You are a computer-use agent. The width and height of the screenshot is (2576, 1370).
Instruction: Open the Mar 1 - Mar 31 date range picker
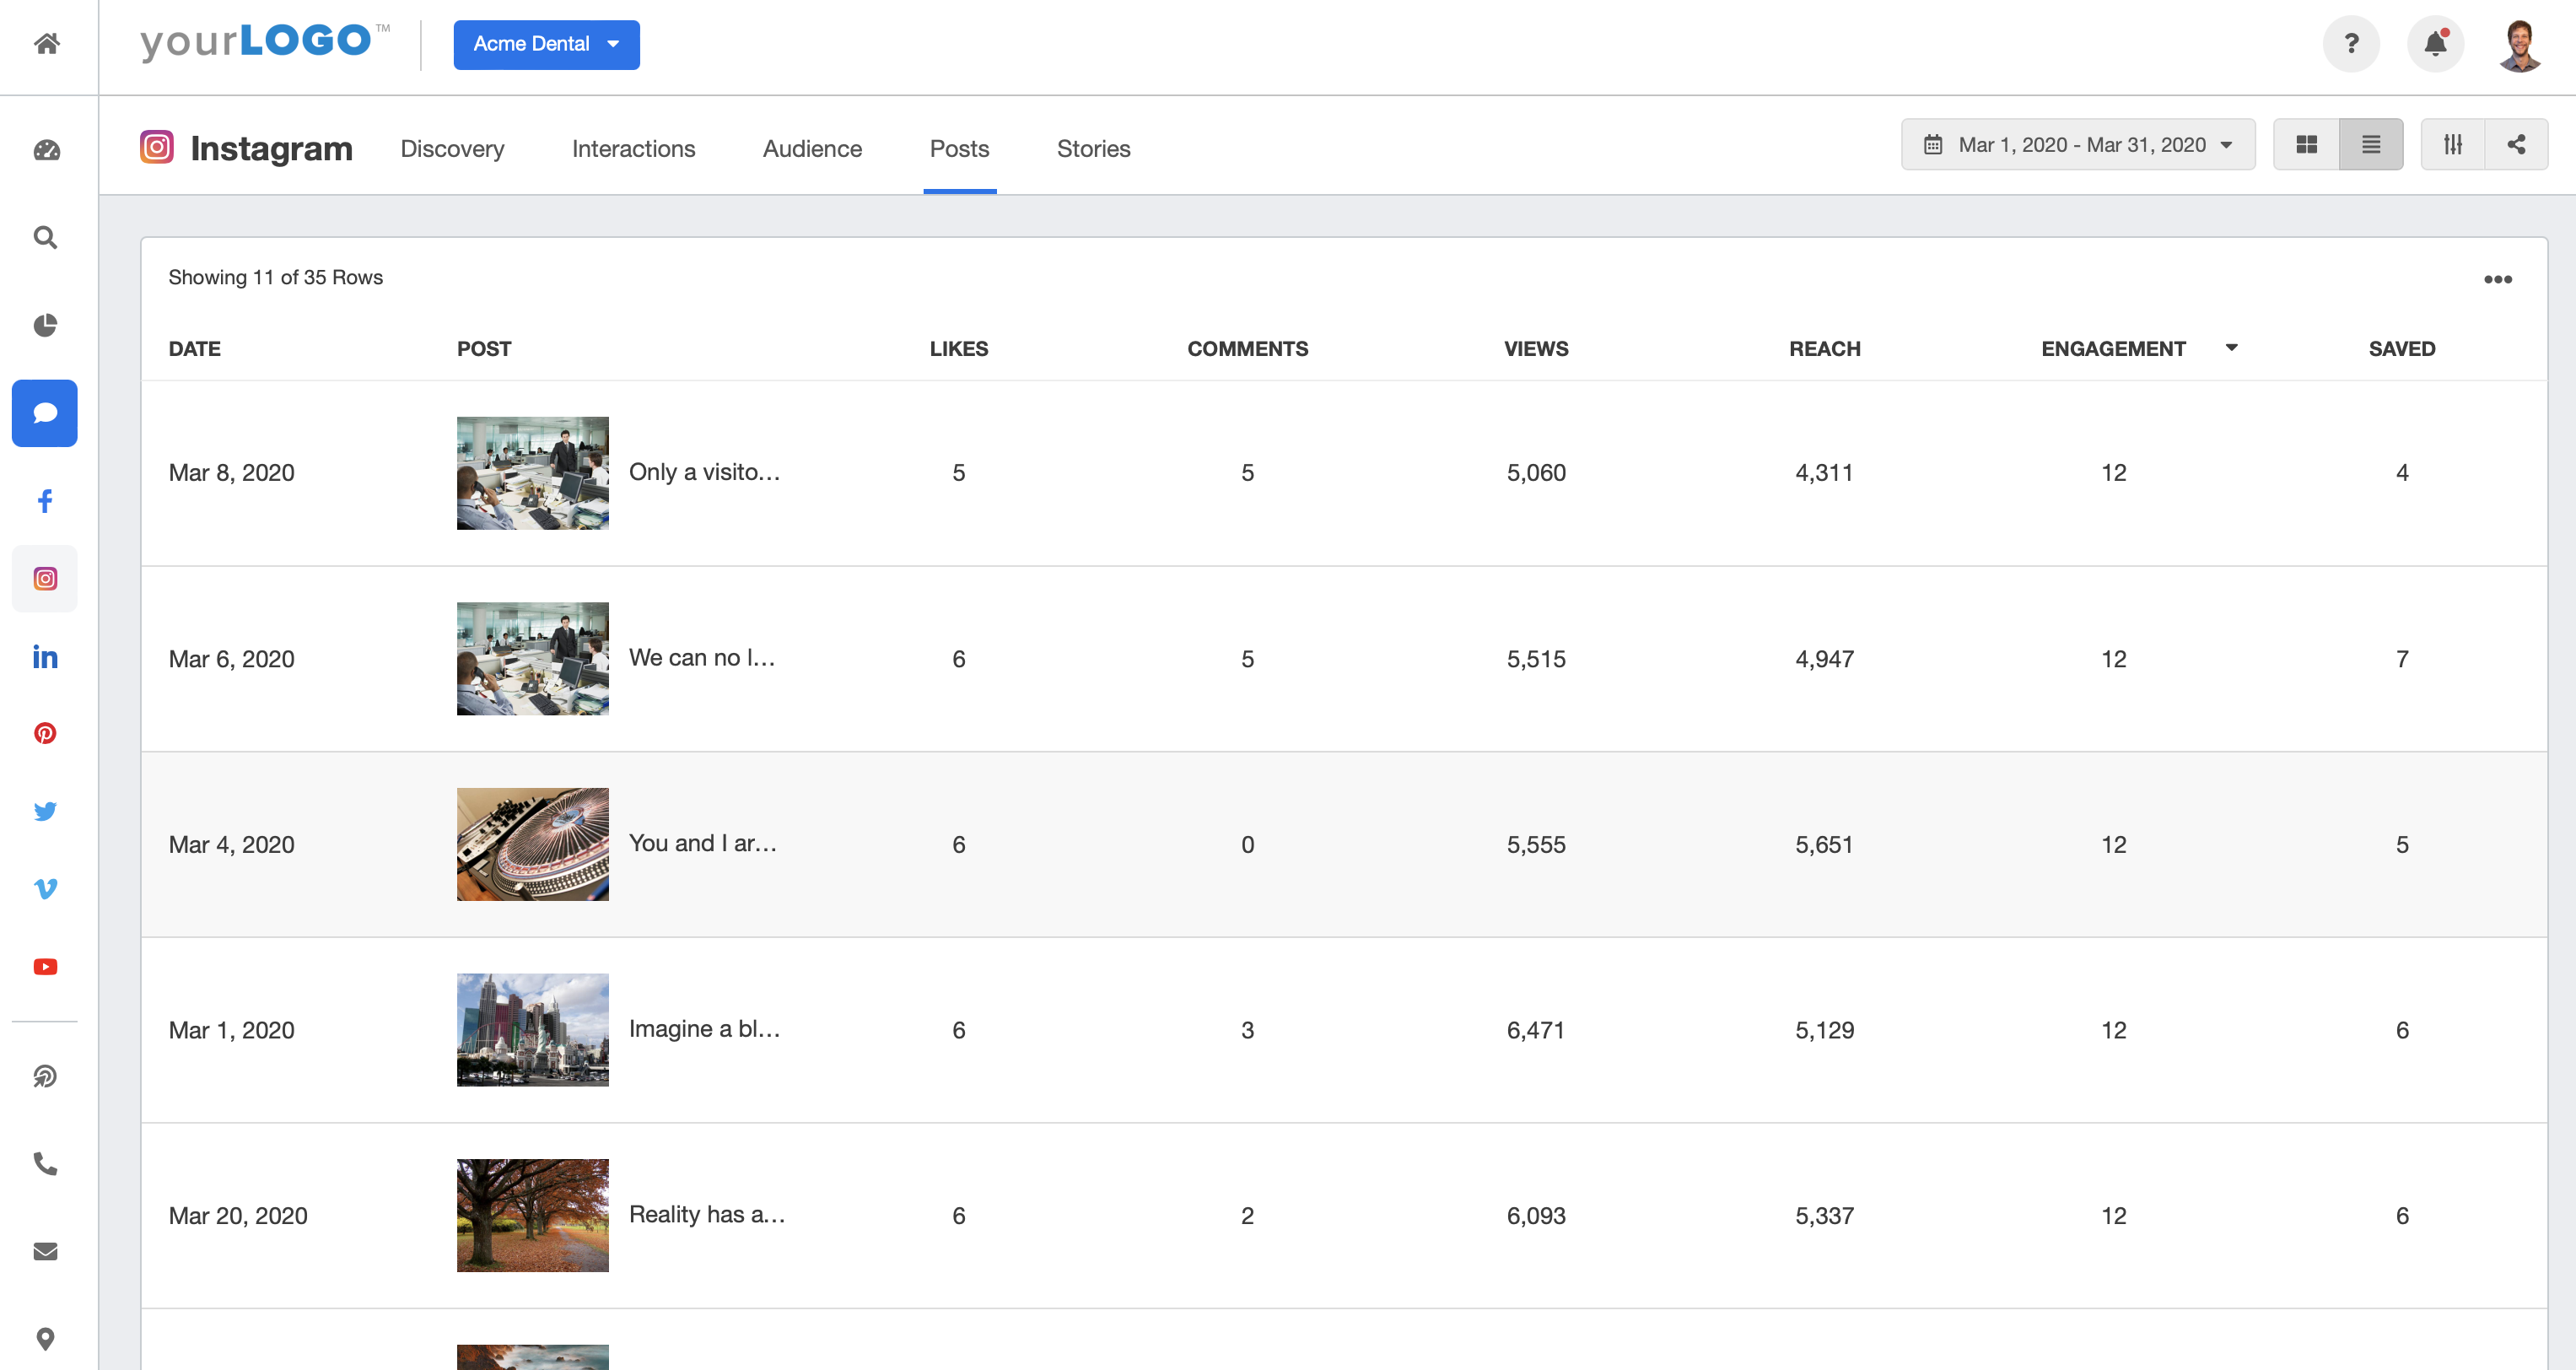click(2078, 145)
